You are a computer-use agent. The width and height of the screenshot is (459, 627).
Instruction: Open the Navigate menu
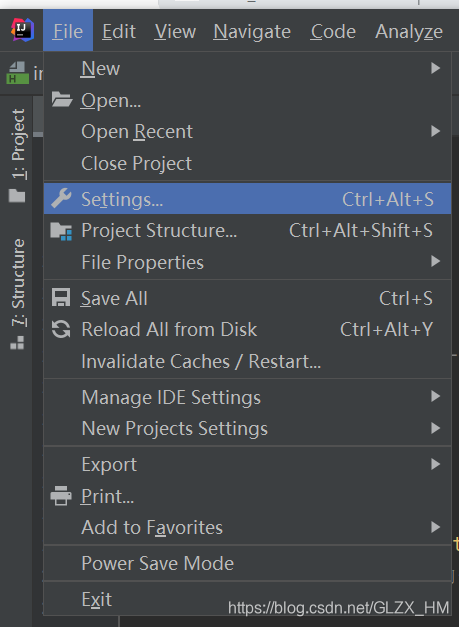click(252, 31)
